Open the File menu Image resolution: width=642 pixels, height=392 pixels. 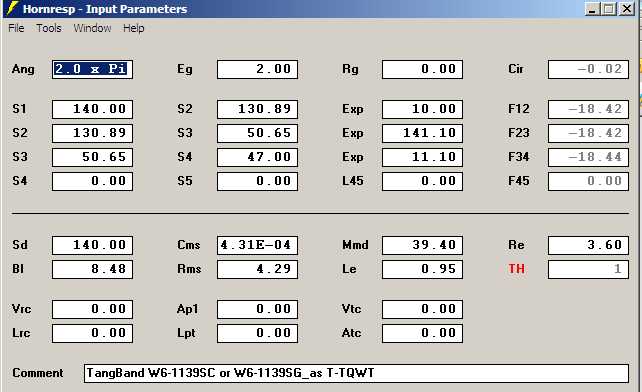(x=16, y=28)
